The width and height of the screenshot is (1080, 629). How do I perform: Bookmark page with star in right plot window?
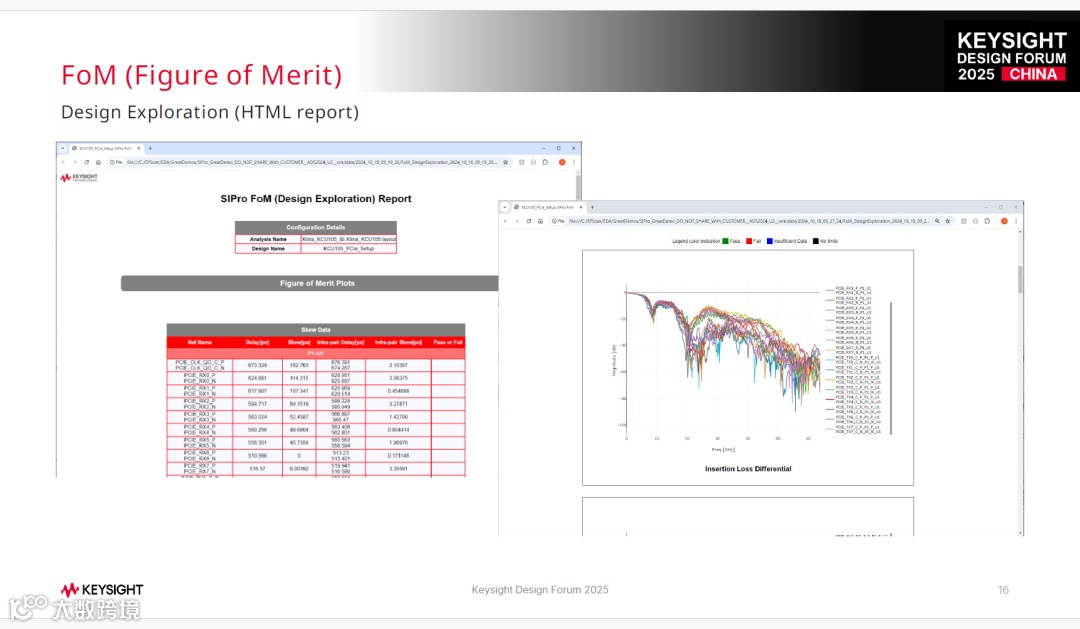[x=948, y=221]
